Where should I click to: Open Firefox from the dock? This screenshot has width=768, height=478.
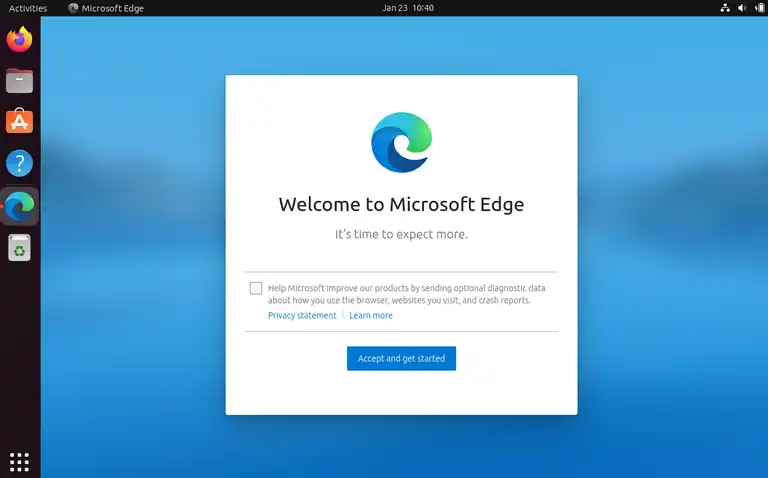tap(20, 39)
